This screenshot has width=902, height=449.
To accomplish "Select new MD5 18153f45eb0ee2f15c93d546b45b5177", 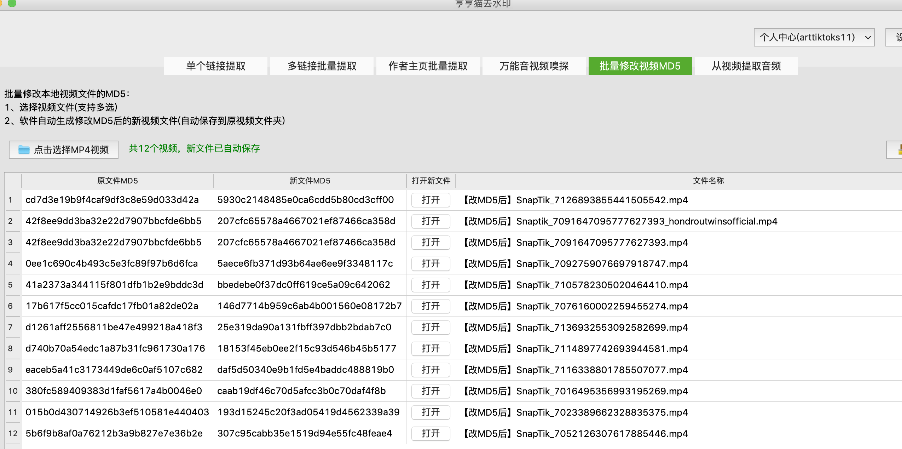I will click(307, 348).
